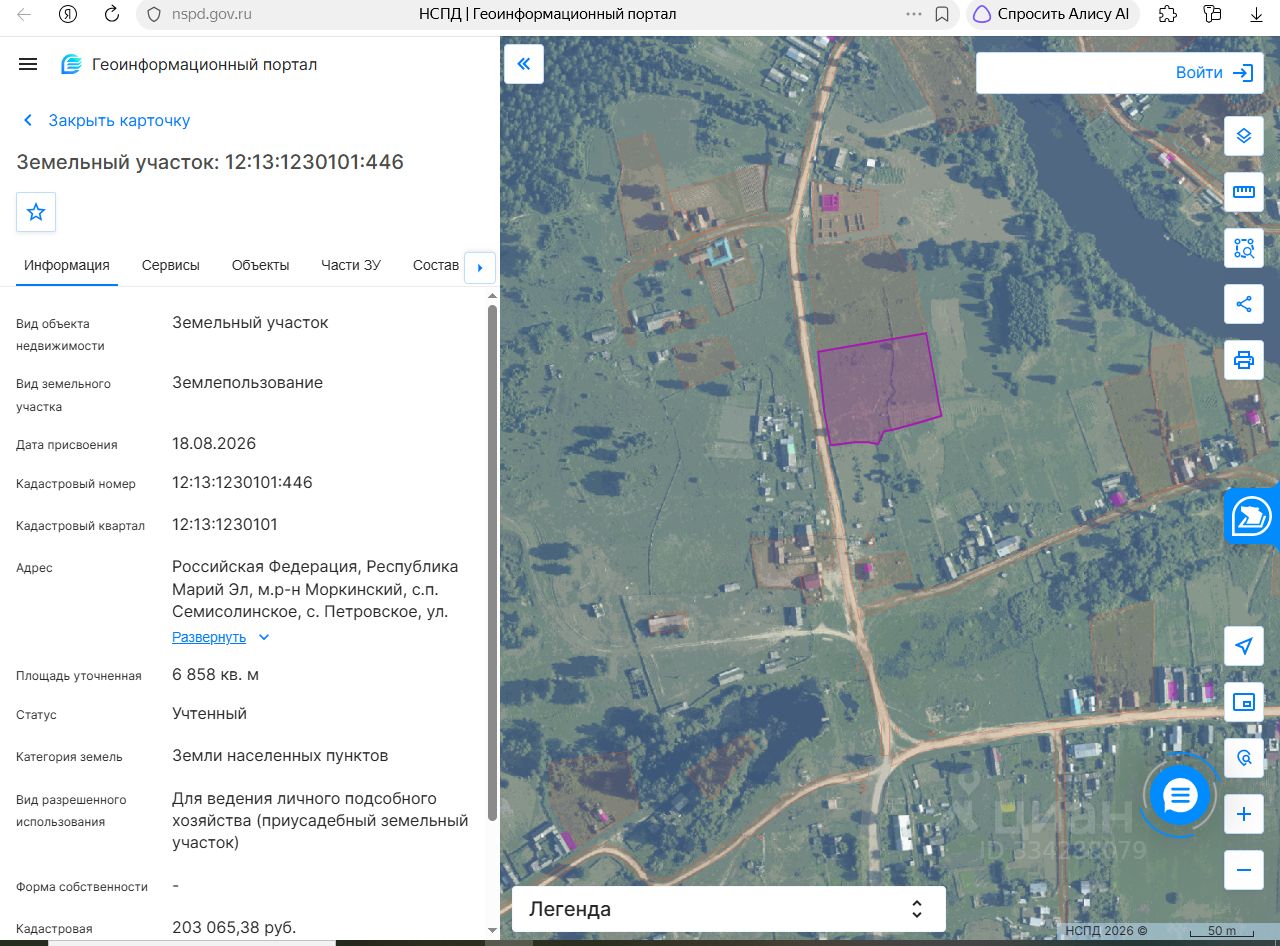
Task: Switch to the Сервисы tab
Action: coord(171,265)
